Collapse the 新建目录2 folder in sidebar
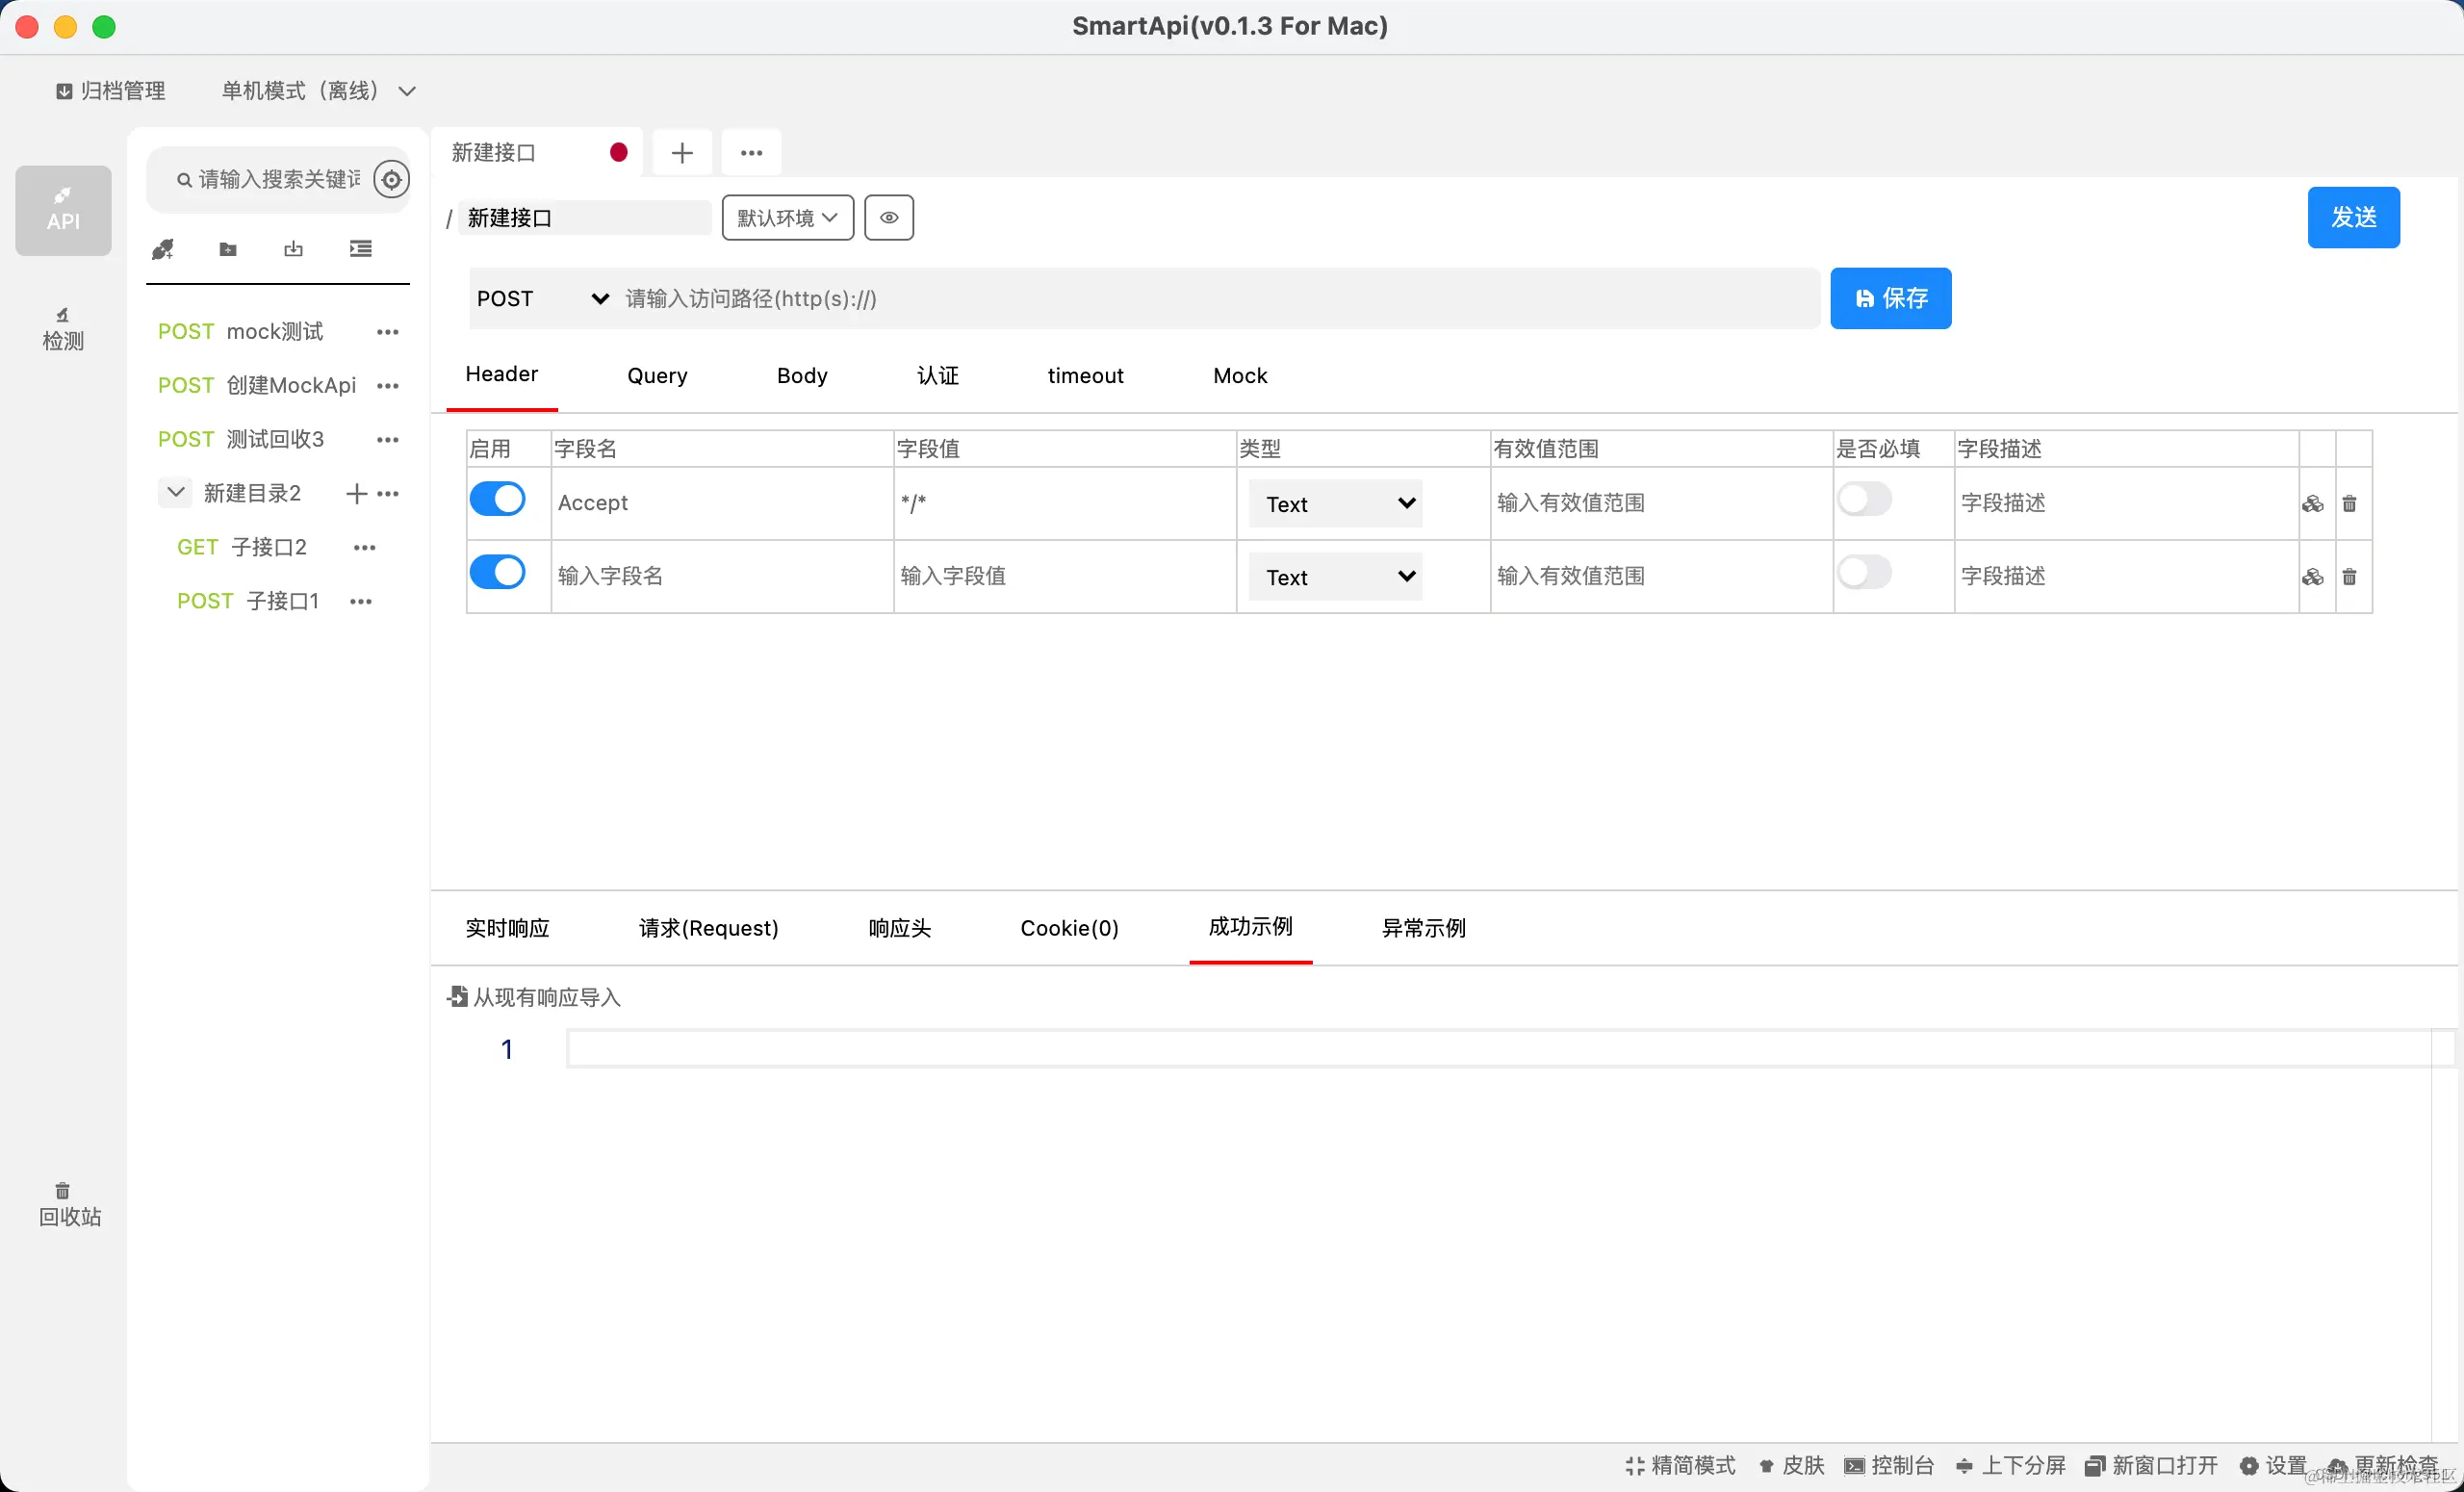 pos(176,492)
